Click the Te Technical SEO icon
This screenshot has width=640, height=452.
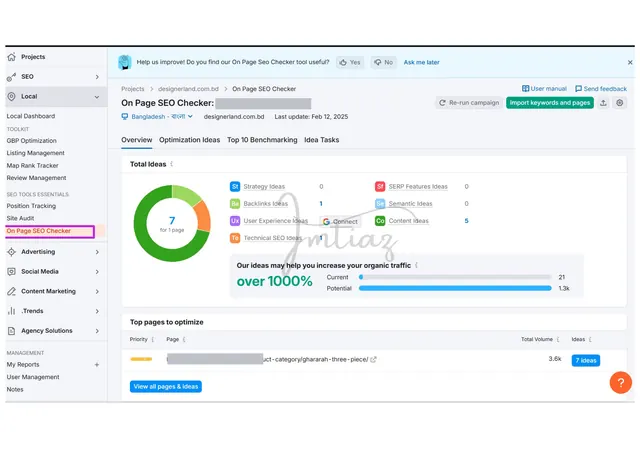235,238
